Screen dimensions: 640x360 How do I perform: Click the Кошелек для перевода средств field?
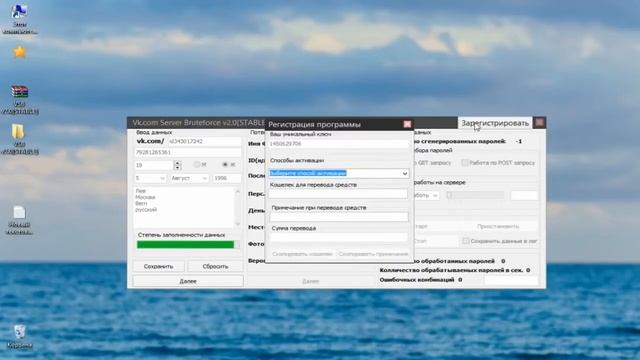point(338,194)
